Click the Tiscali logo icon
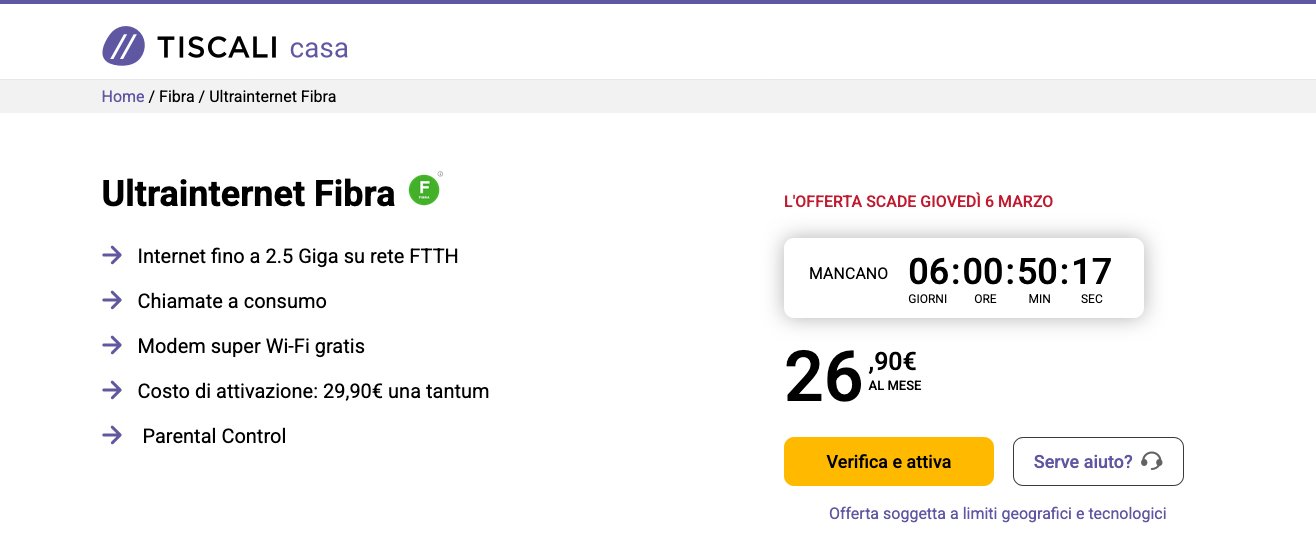The width and height of the screenshot is (1316, 549). tap(123, 46)
